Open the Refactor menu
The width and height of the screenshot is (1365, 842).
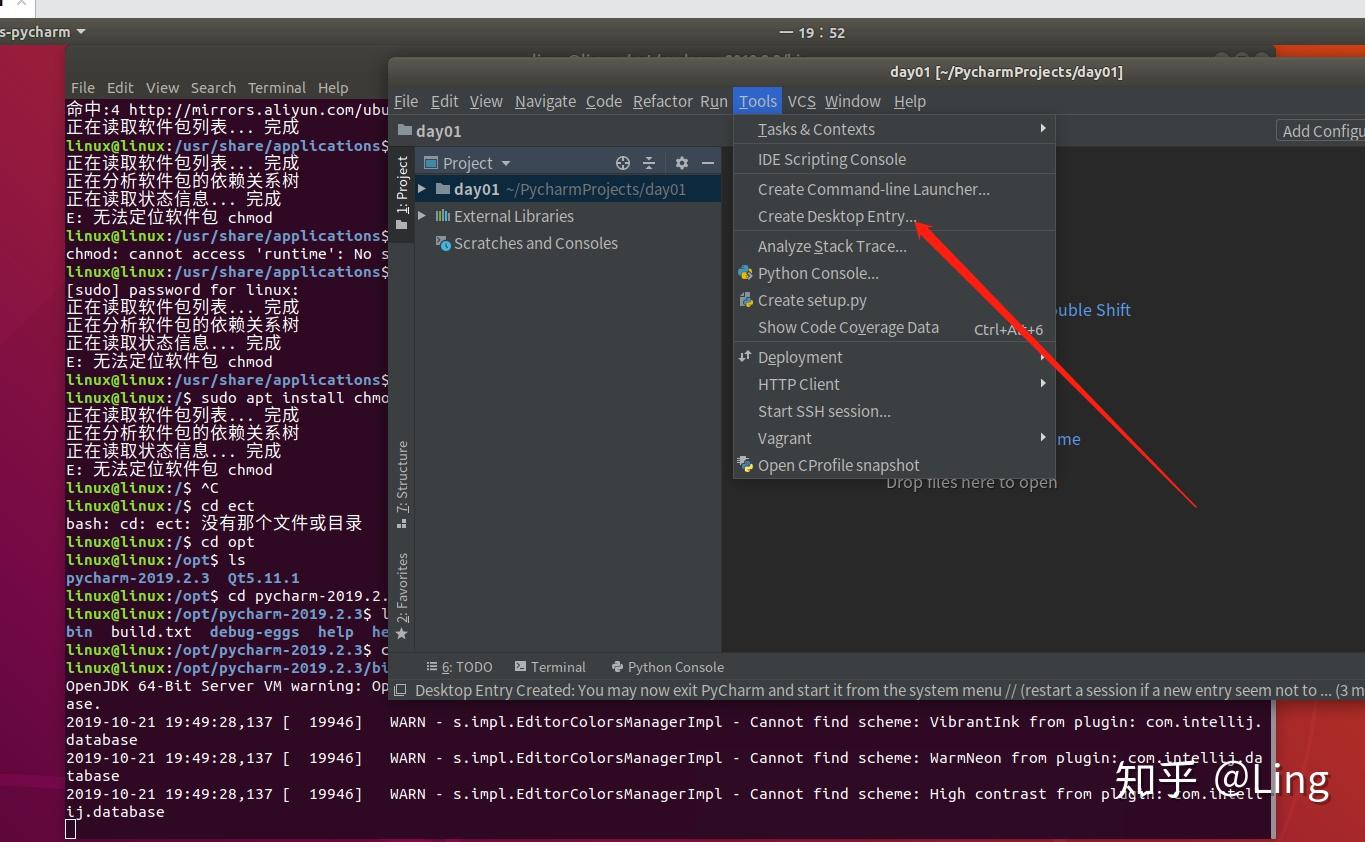tap(662, 101)
